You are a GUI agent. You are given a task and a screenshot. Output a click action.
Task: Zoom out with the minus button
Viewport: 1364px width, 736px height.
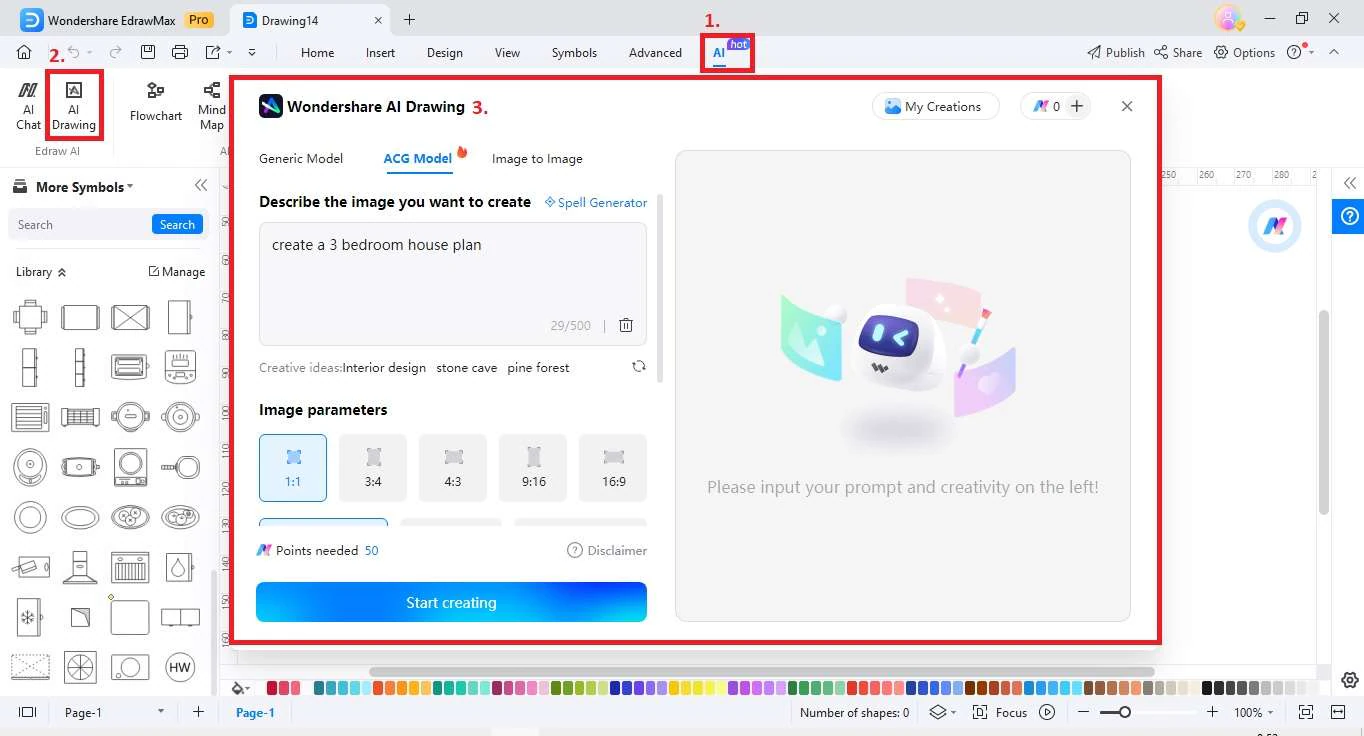click(x=1084, y=712)
